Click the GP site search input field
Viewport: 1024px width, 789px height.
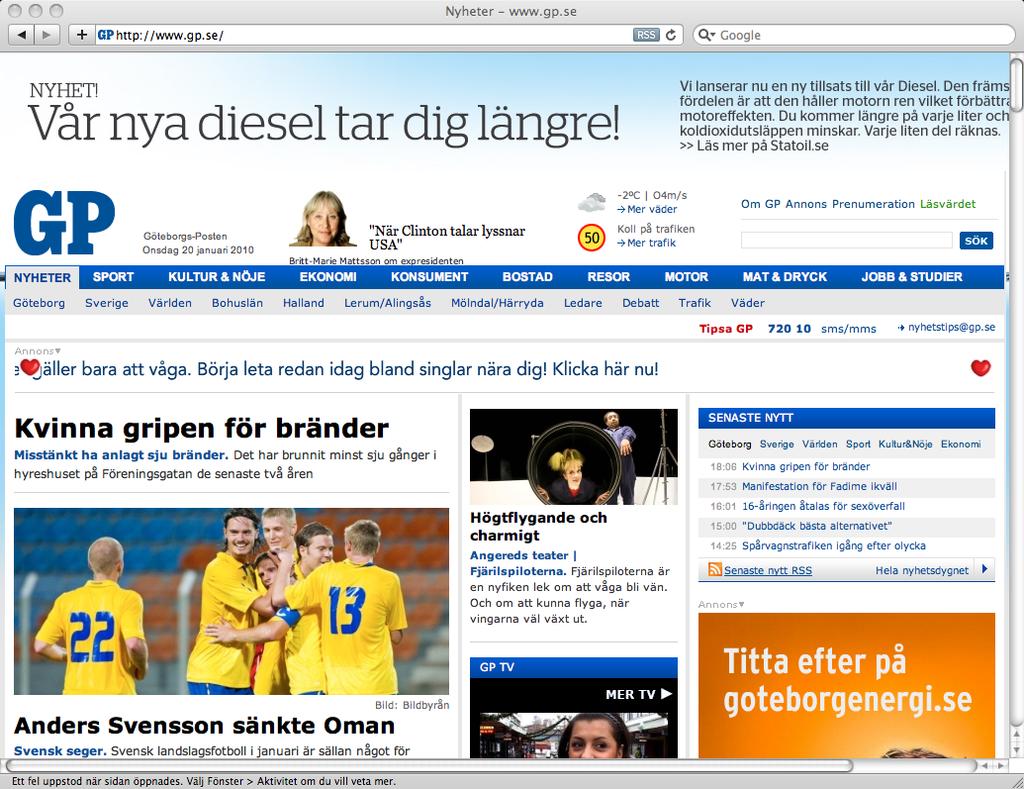point(846,240)
